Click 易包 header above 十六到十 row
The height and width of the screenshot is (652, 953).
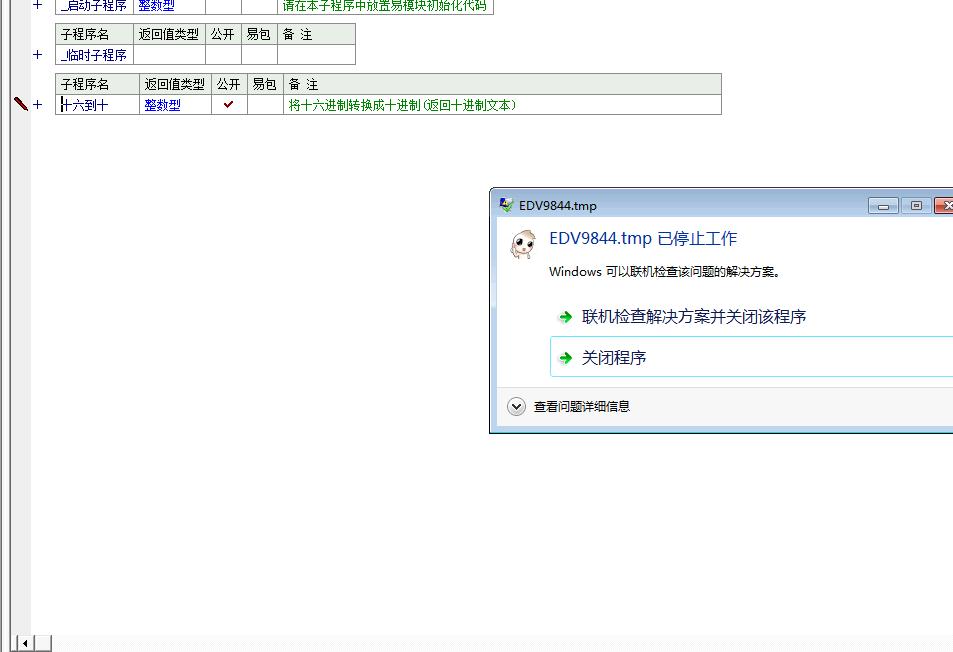coord(265,84)
